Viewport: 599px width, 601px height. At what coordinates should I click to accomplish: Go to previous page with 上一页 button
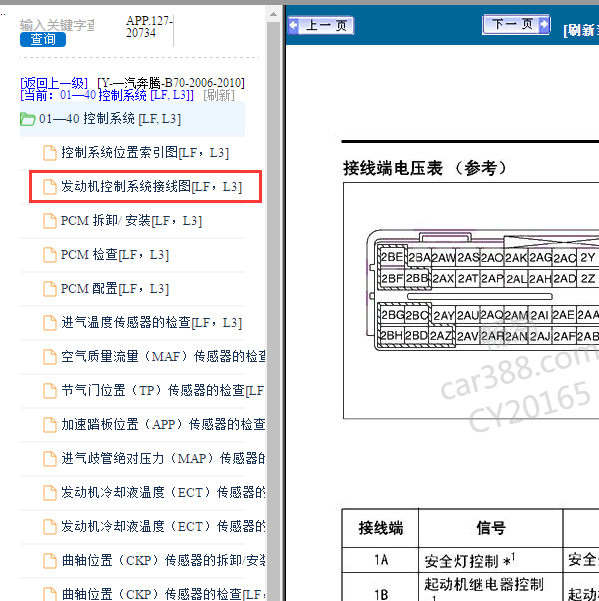[321, 26]
